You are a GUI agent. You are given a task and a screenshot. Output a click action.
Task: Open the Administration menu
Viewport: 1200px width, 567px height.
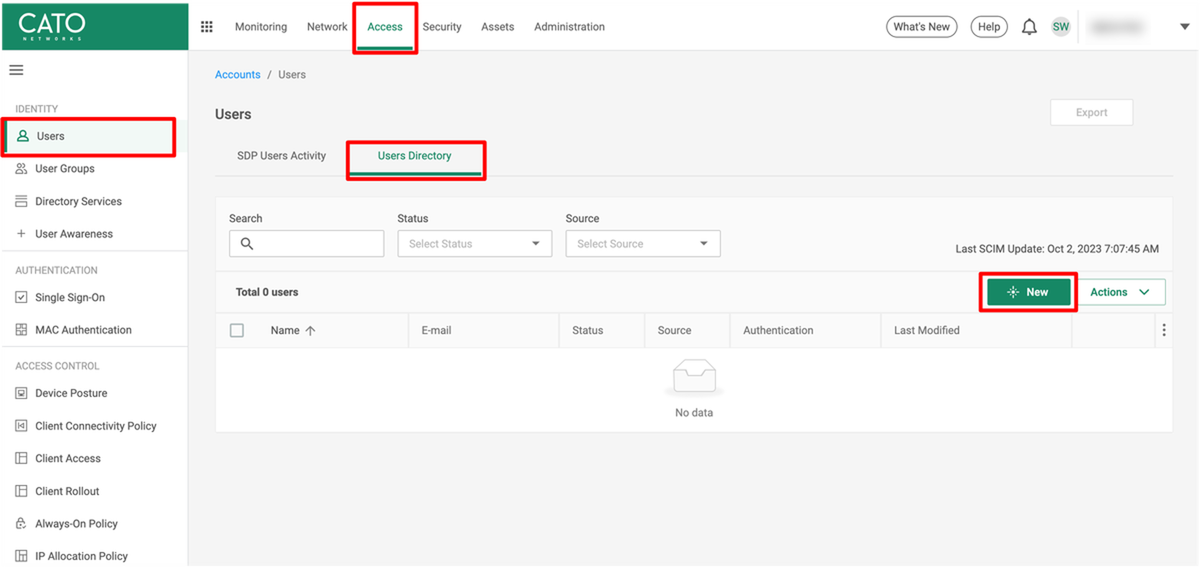[569, 27]
